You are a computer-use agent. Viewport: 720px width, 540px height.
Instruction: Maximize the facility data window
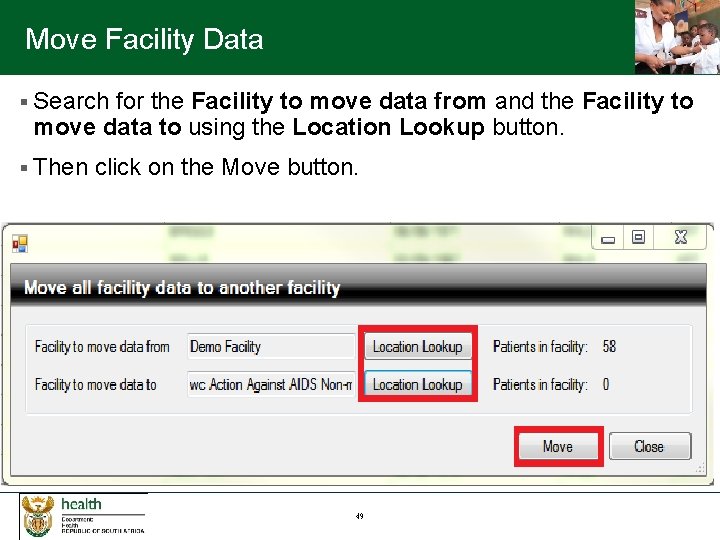[x=638, y=237]
